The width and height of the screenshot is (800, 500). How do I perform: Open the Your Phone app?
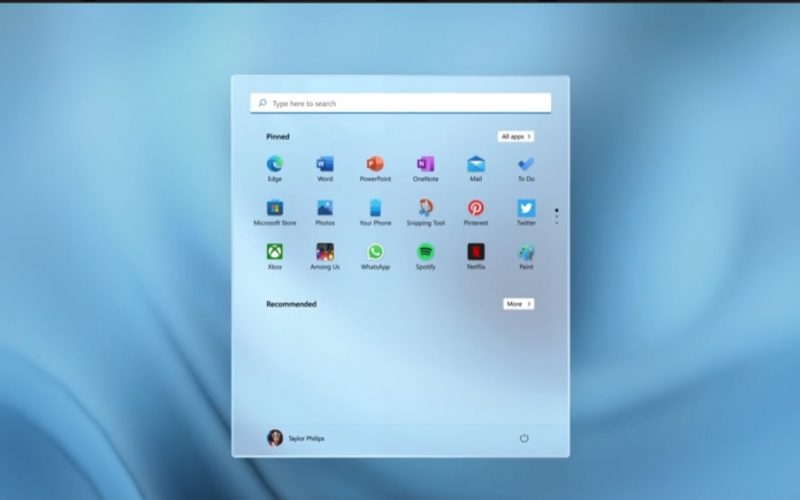(375, 212)
